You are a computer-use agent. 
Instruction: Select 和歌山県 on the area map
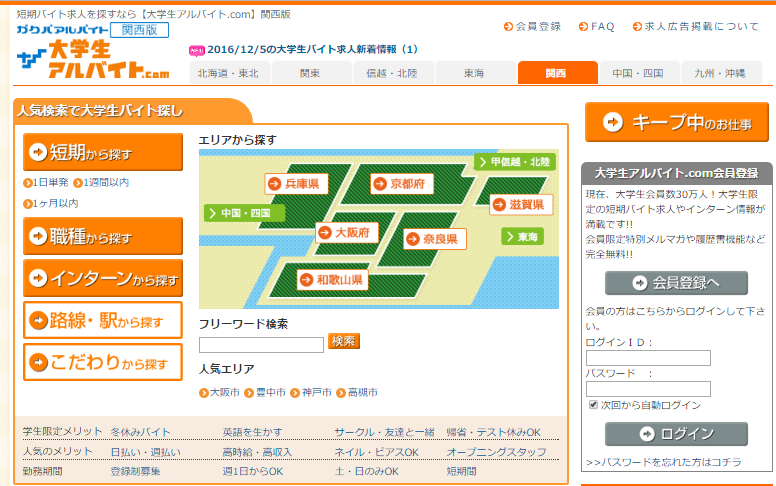[333, 280]
